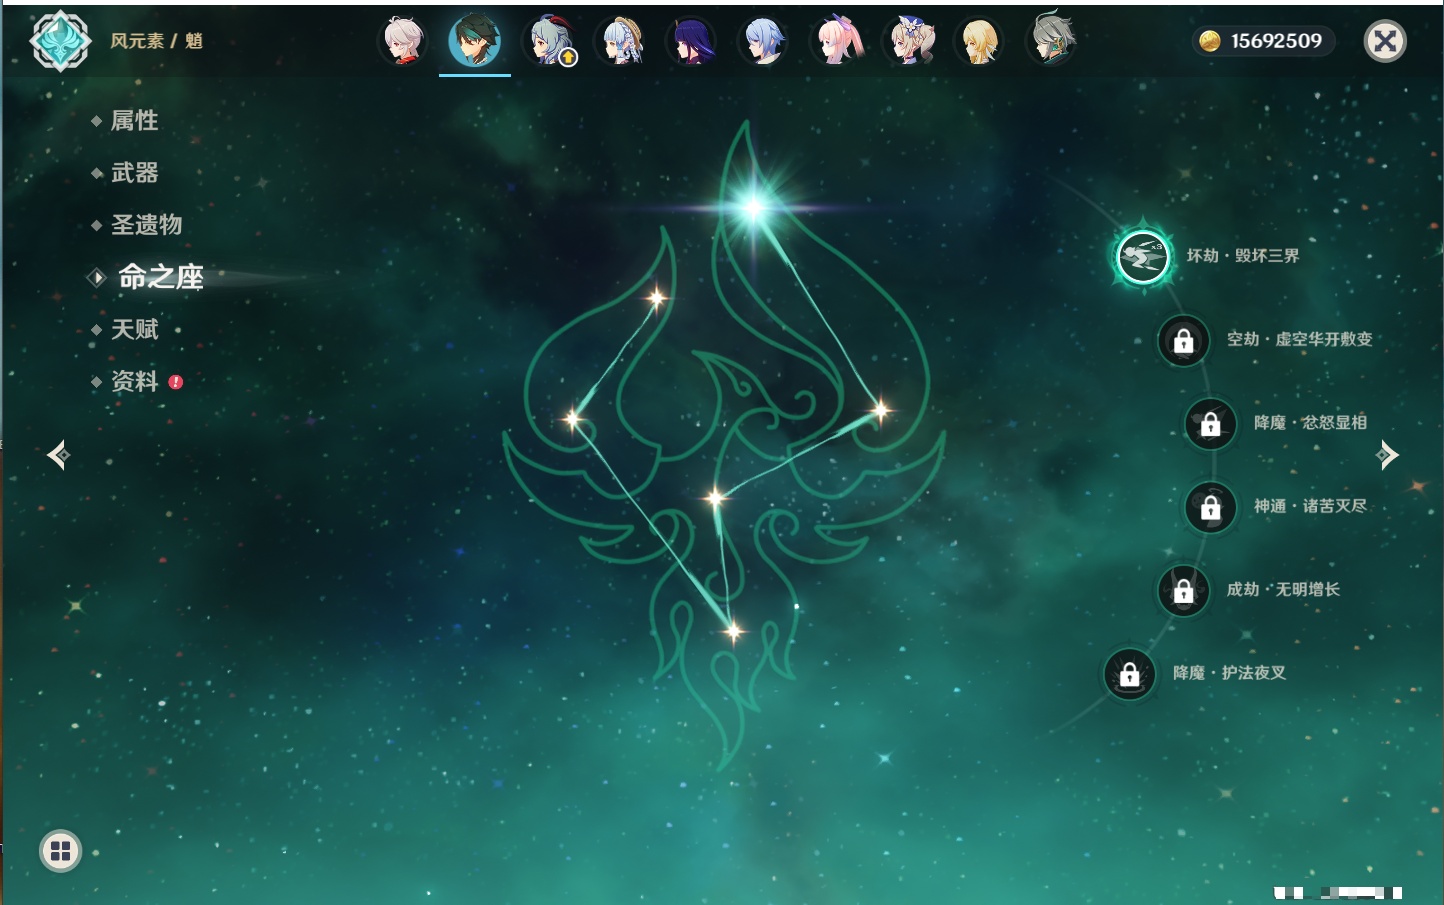Open the 天赋 talents menu

click(134, 329)
